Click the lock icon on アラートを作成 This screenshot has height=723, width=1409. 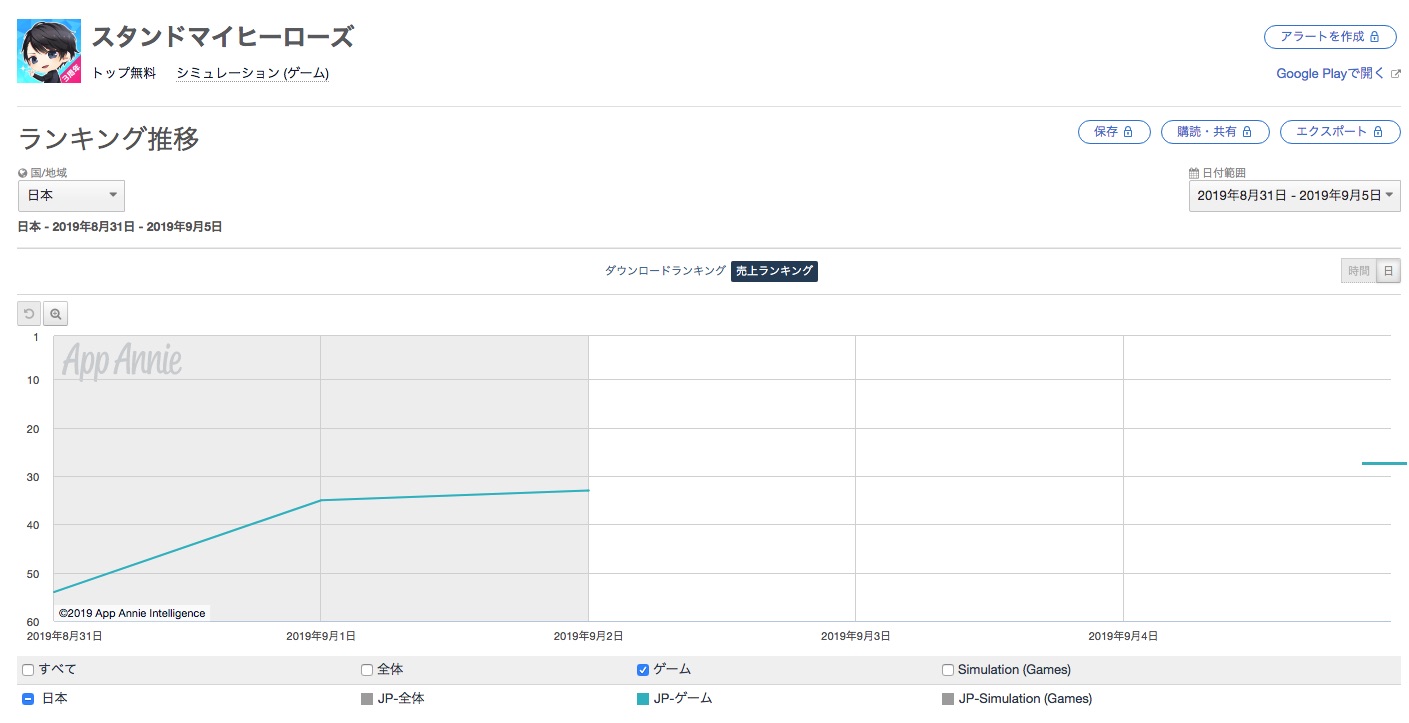(1375, 37)
